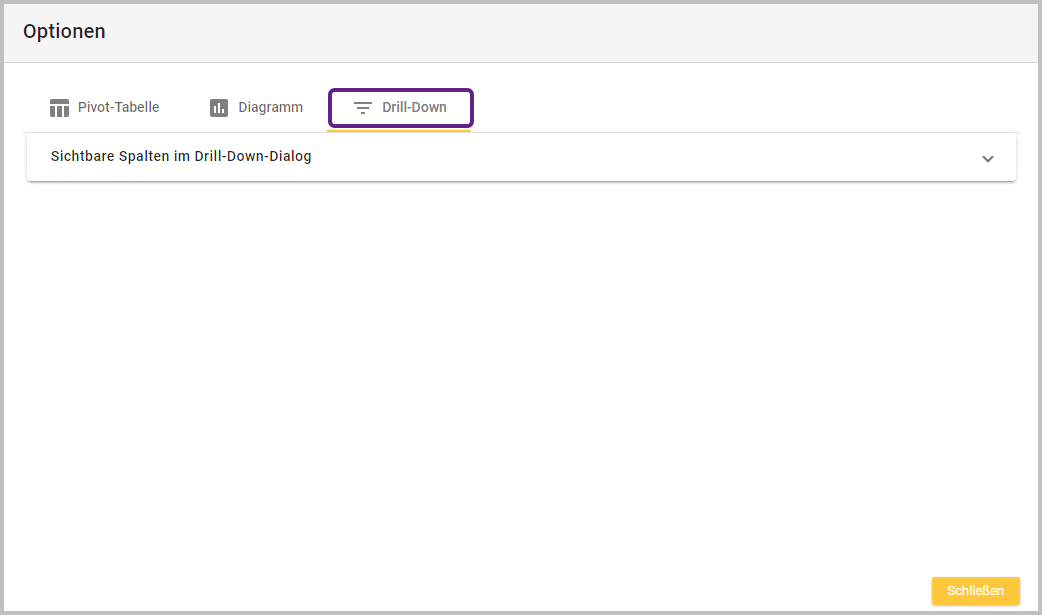Click the Optionen dialog title
Viewport: 1042px width, 615px height.
click(64, 31)
